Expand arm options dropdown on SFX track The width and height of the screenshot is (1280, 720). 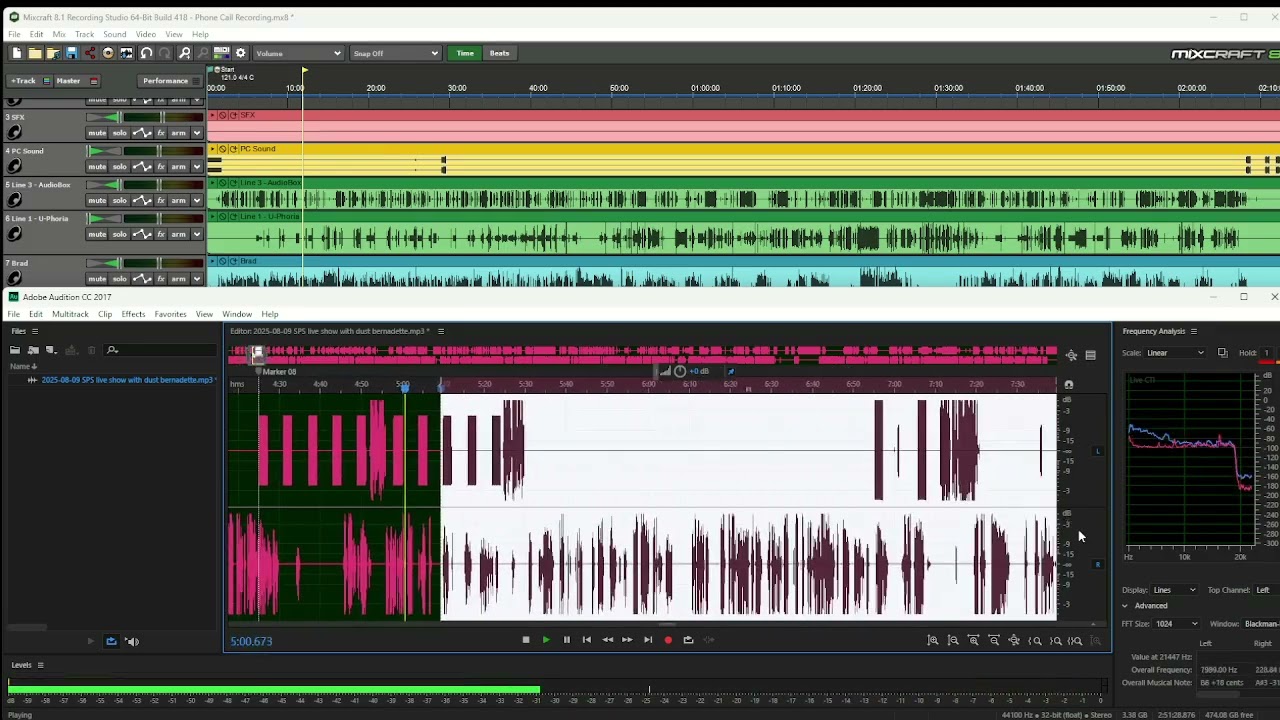196,133
